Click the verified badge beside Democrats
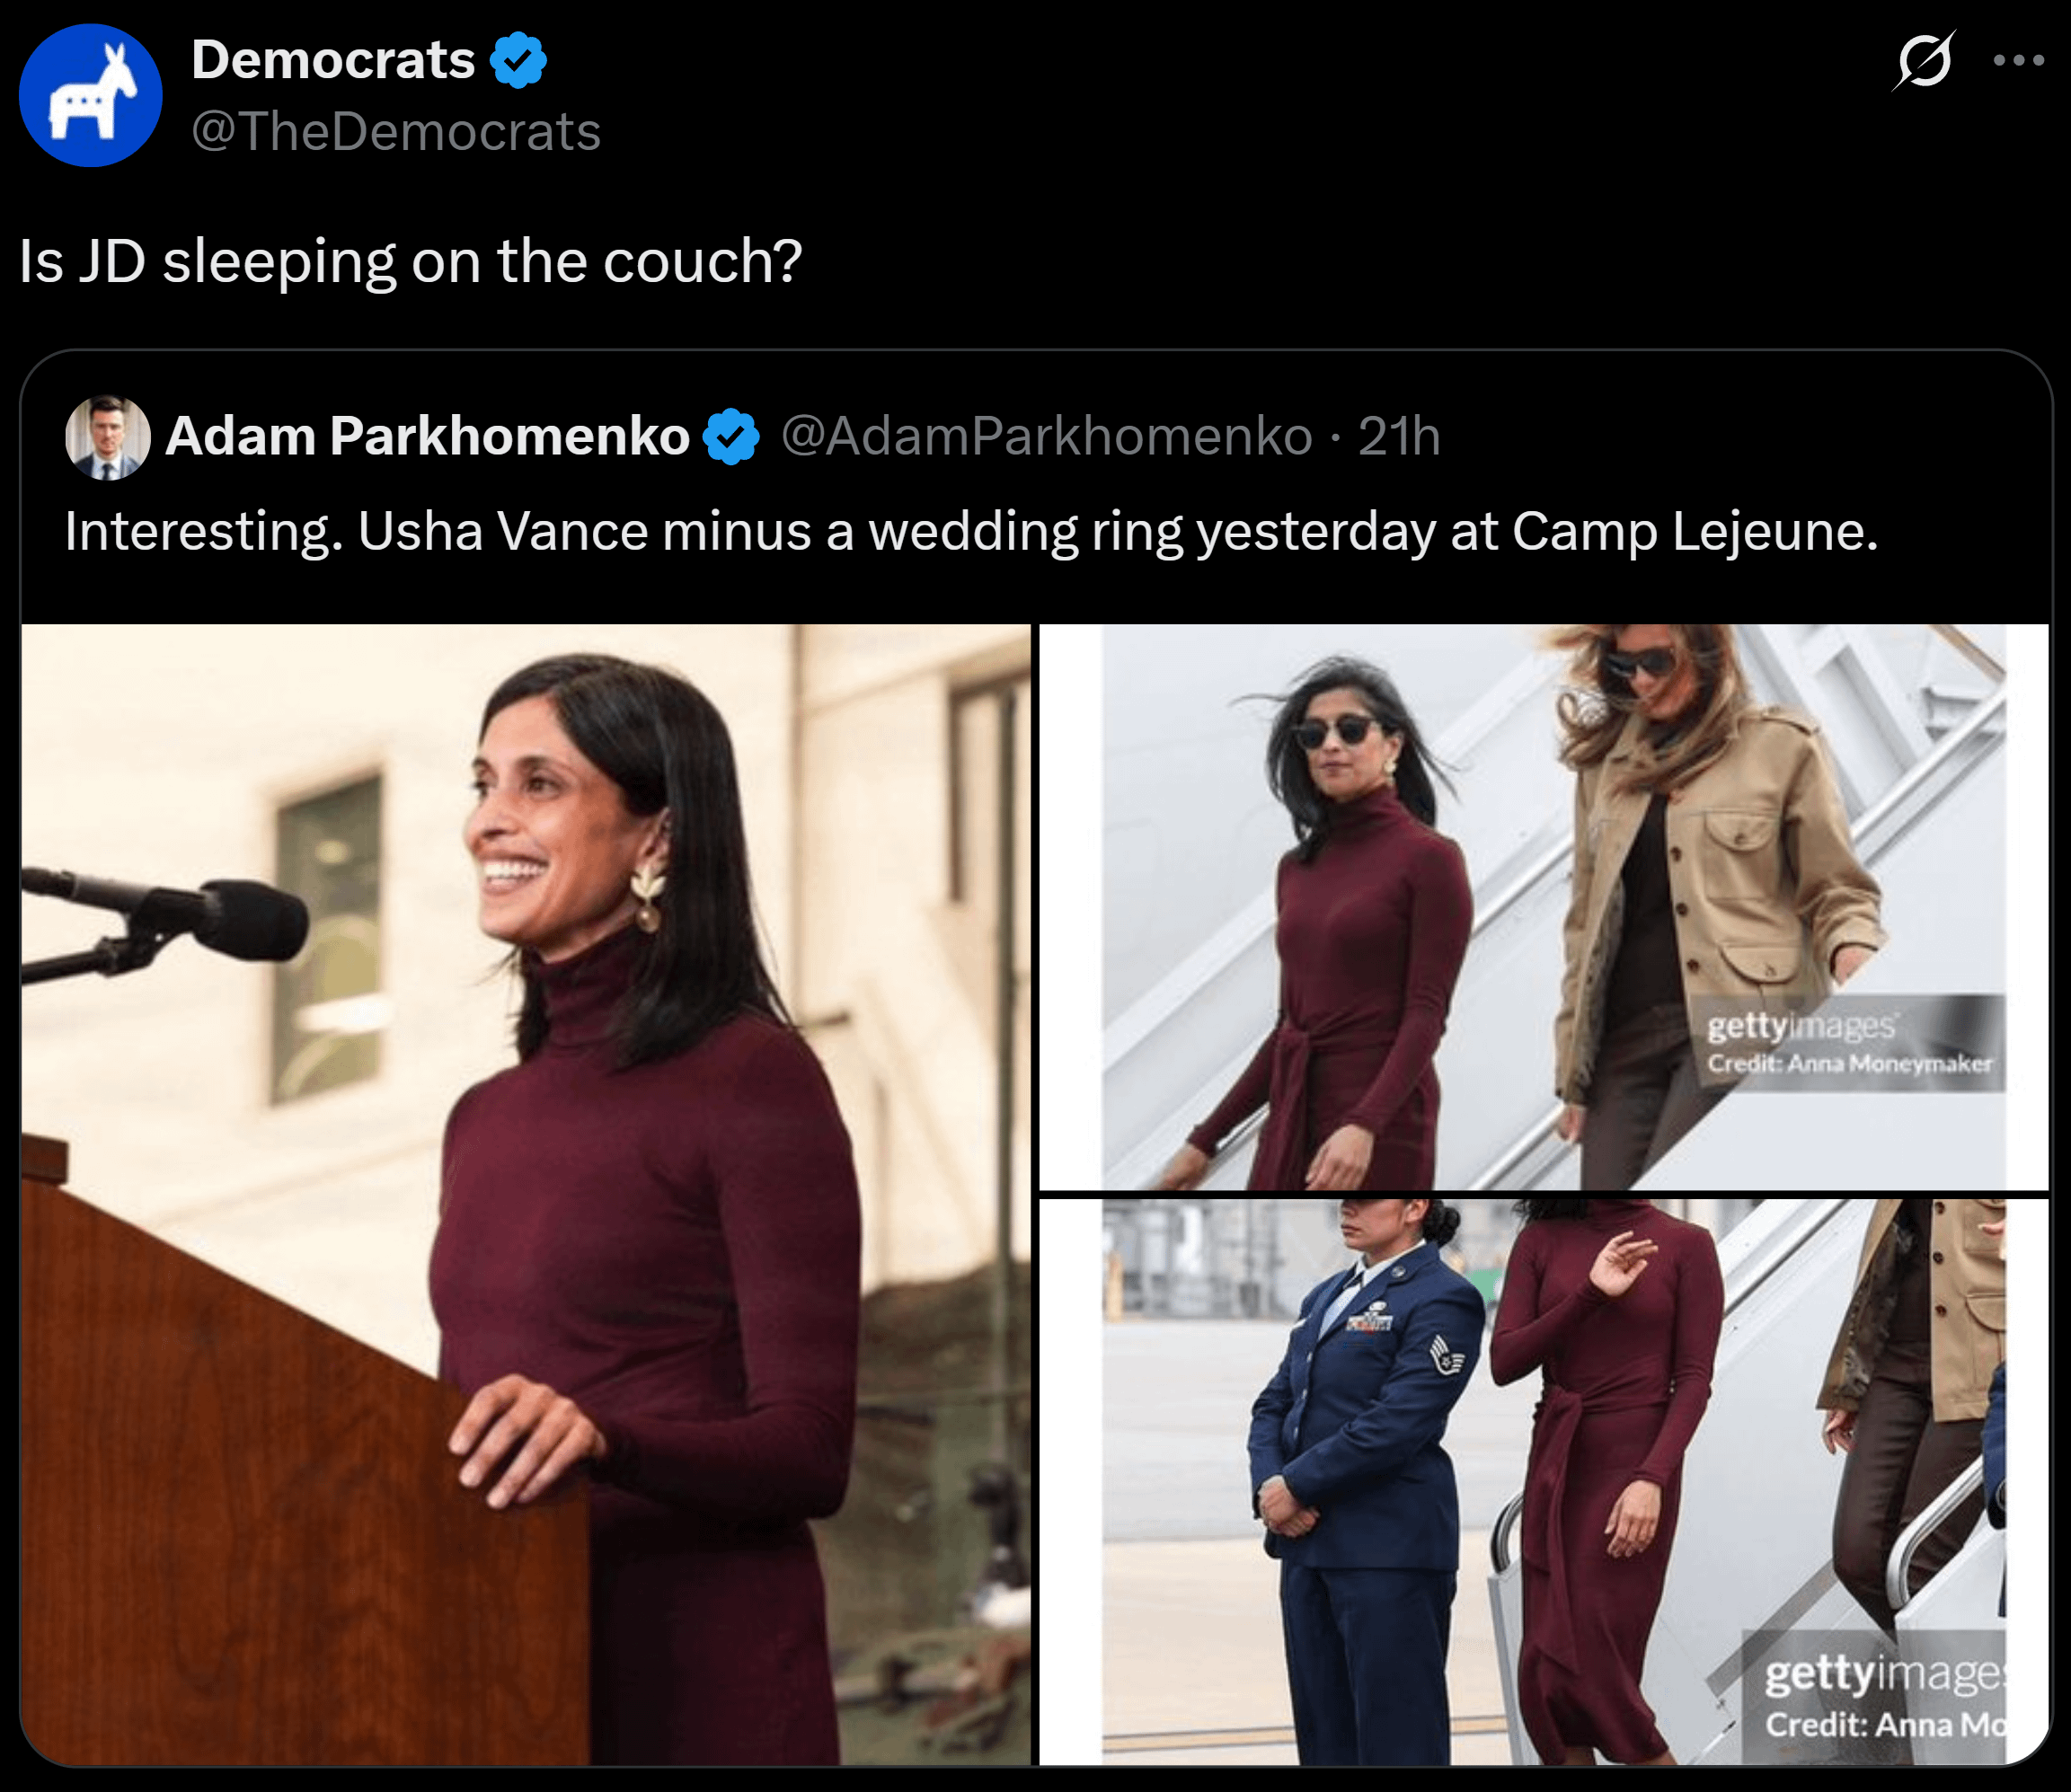 point(518,60)
